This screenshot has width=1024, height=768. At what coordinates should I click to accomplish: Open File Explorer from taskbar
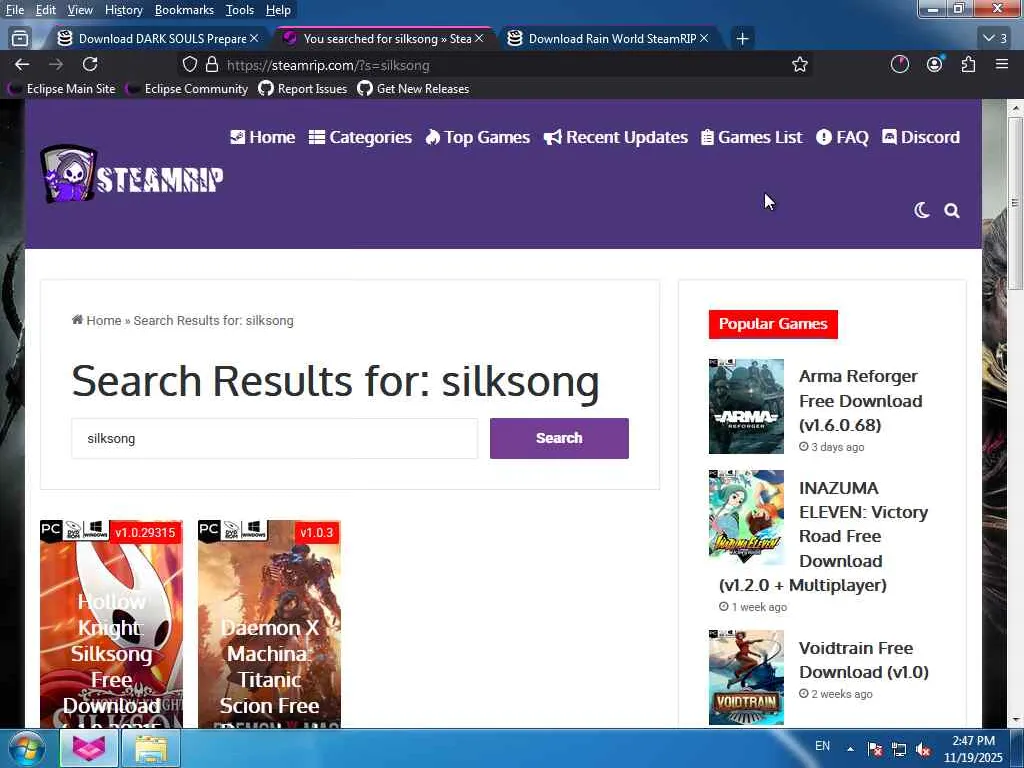pyautogui.click(x=152, y=748)
